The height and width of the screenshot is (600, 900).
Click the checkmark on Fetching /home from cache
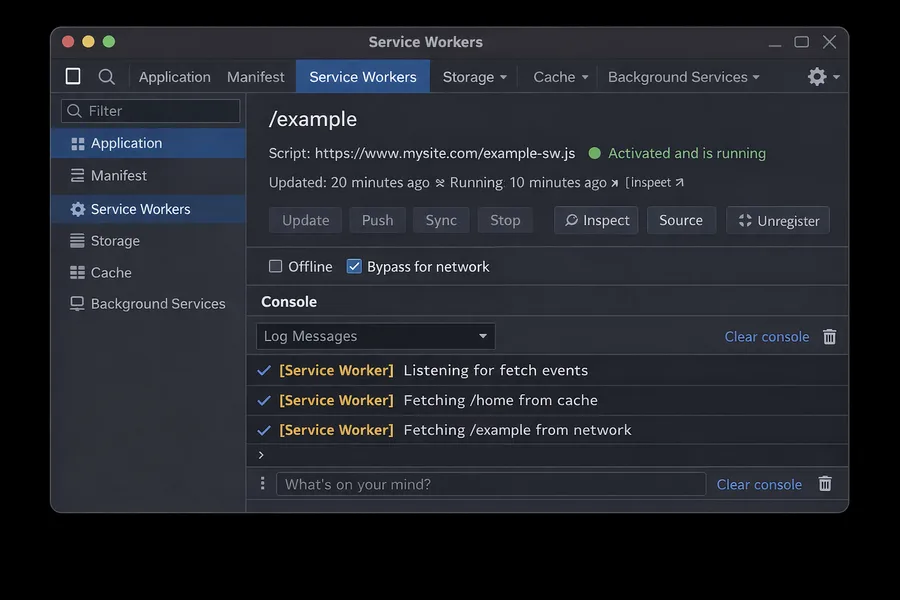point(264,401)
